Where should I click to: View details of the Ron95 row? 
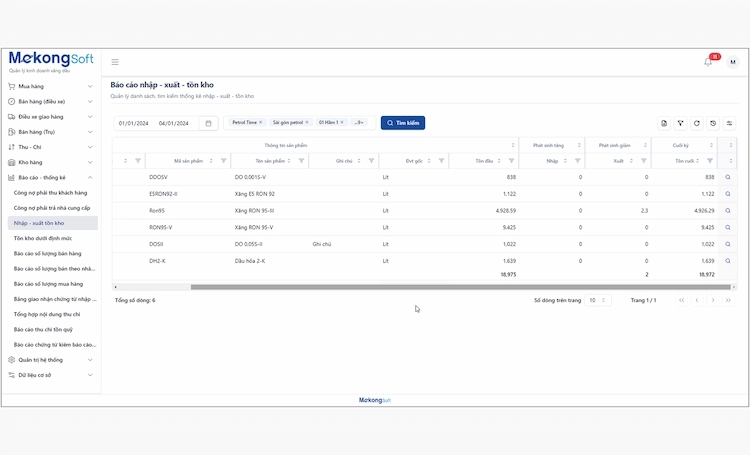click(728, 211)
